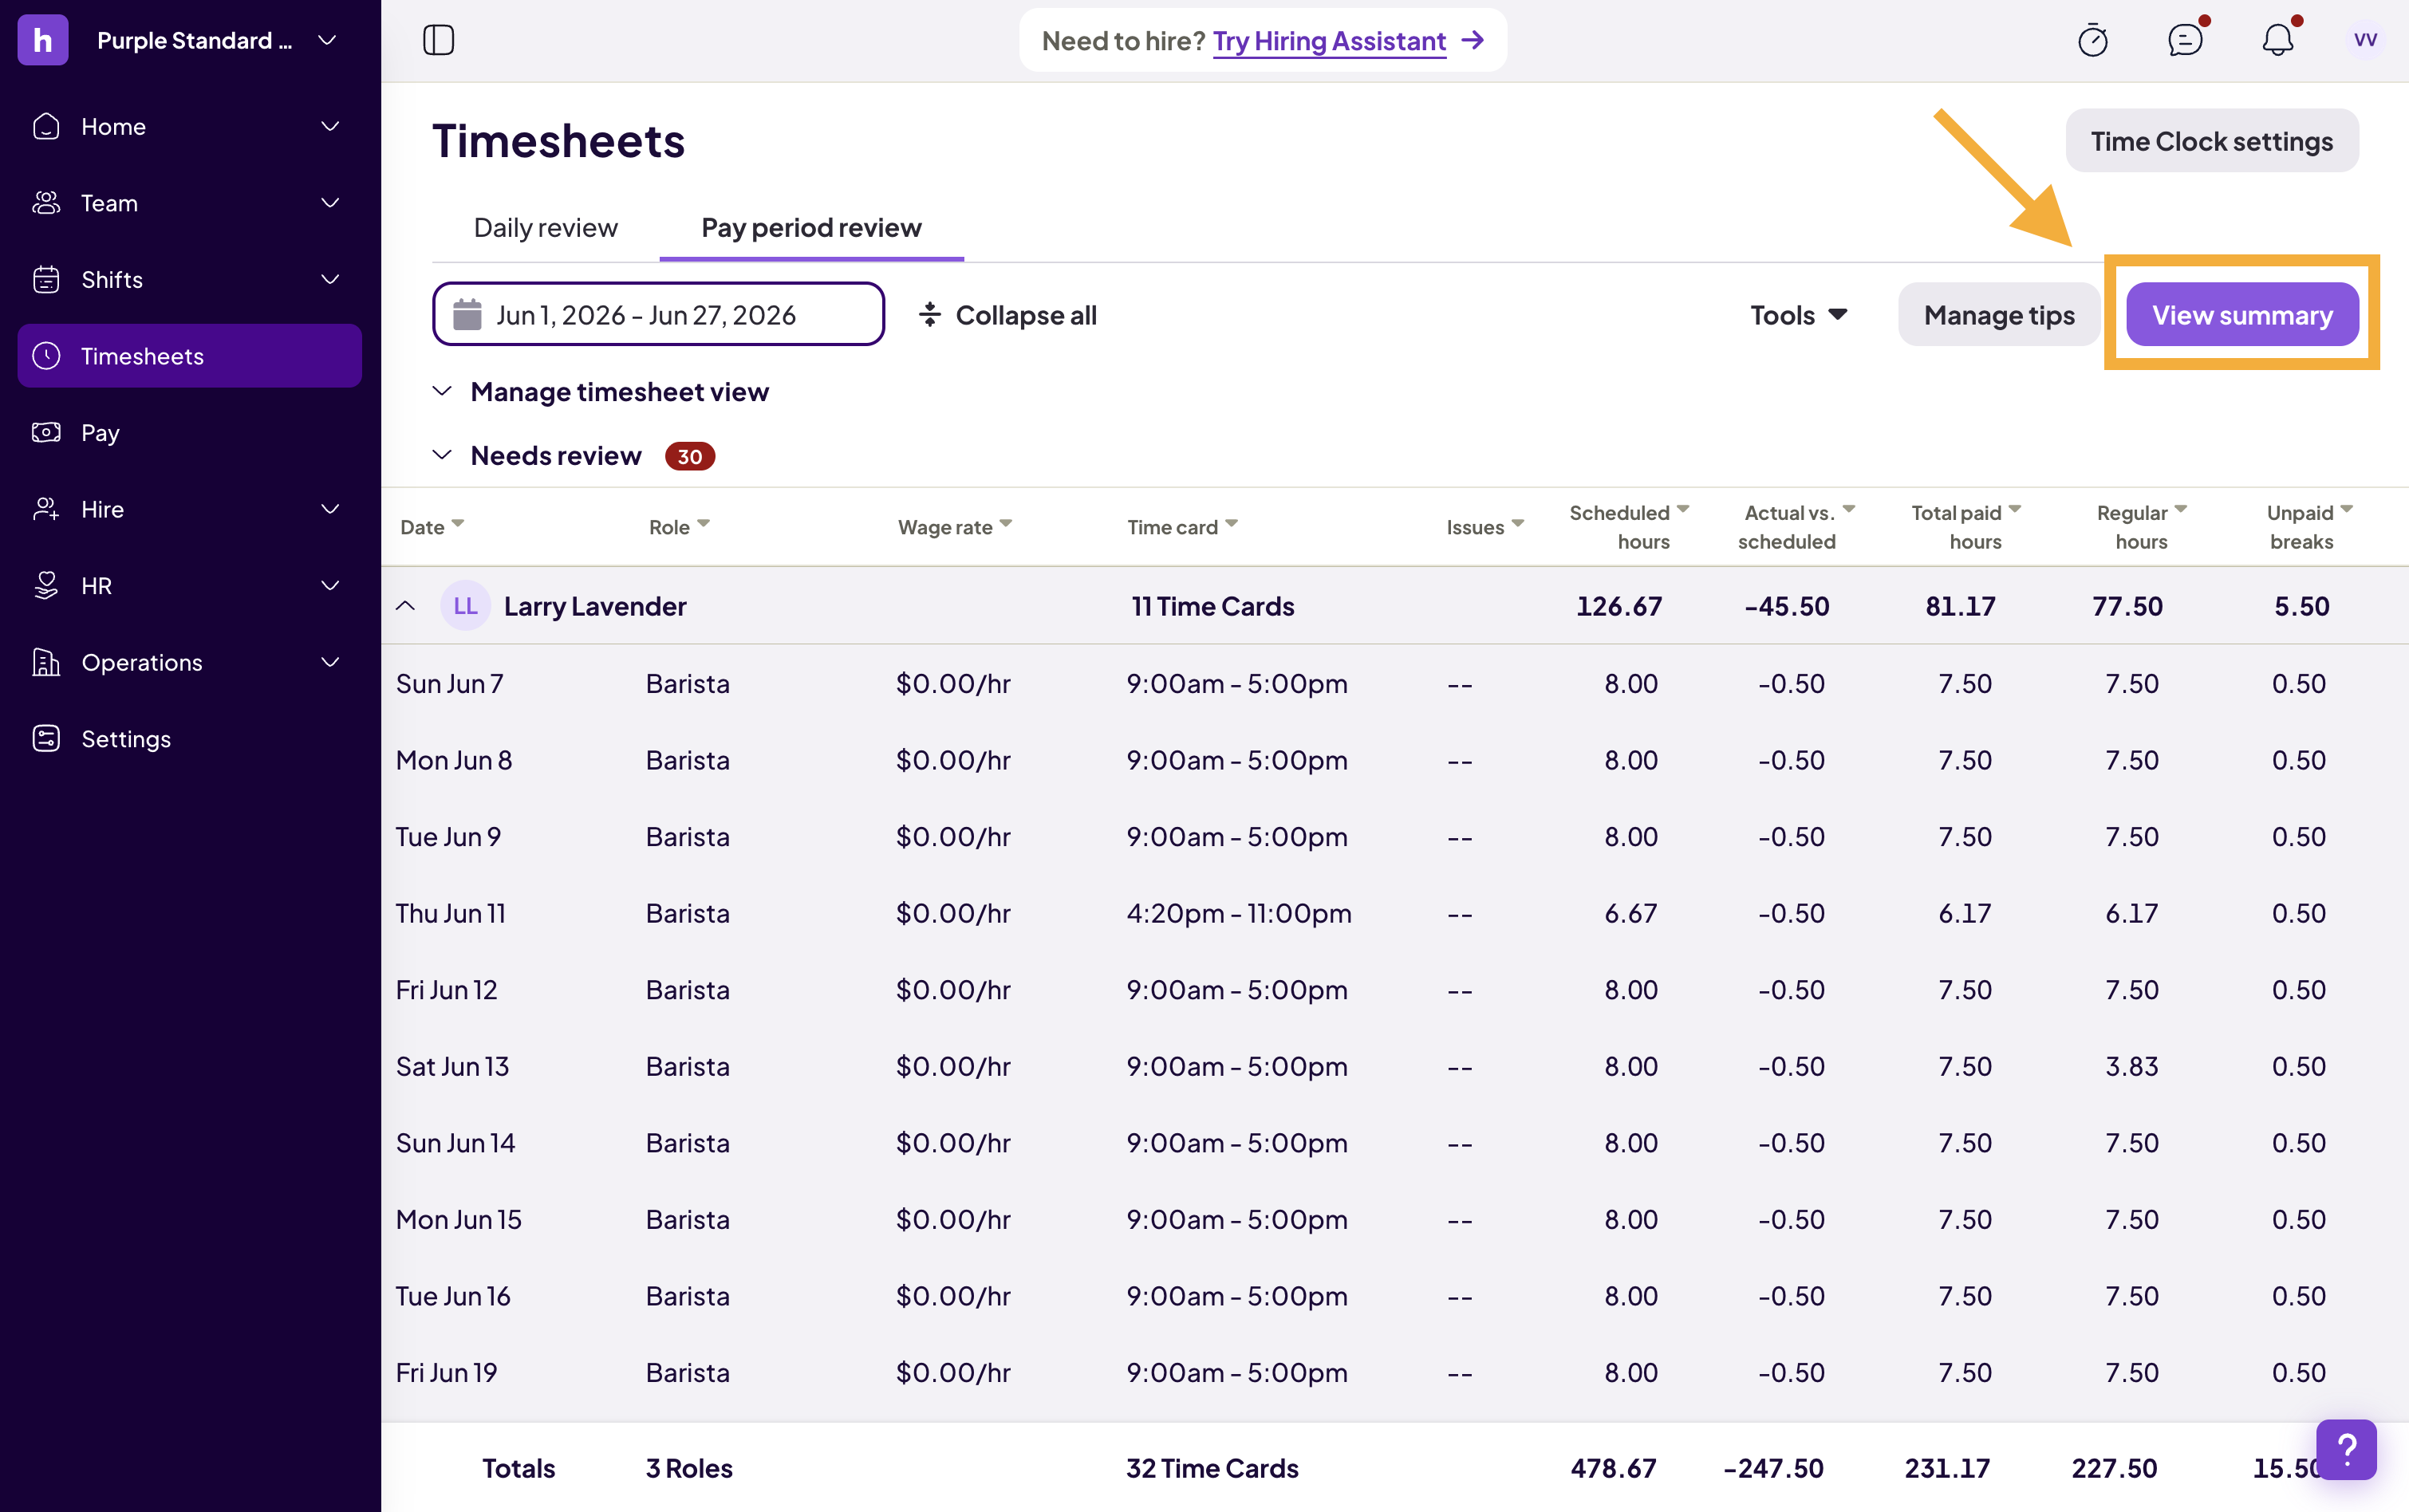Open the help question mark button

(2346, 1449)
